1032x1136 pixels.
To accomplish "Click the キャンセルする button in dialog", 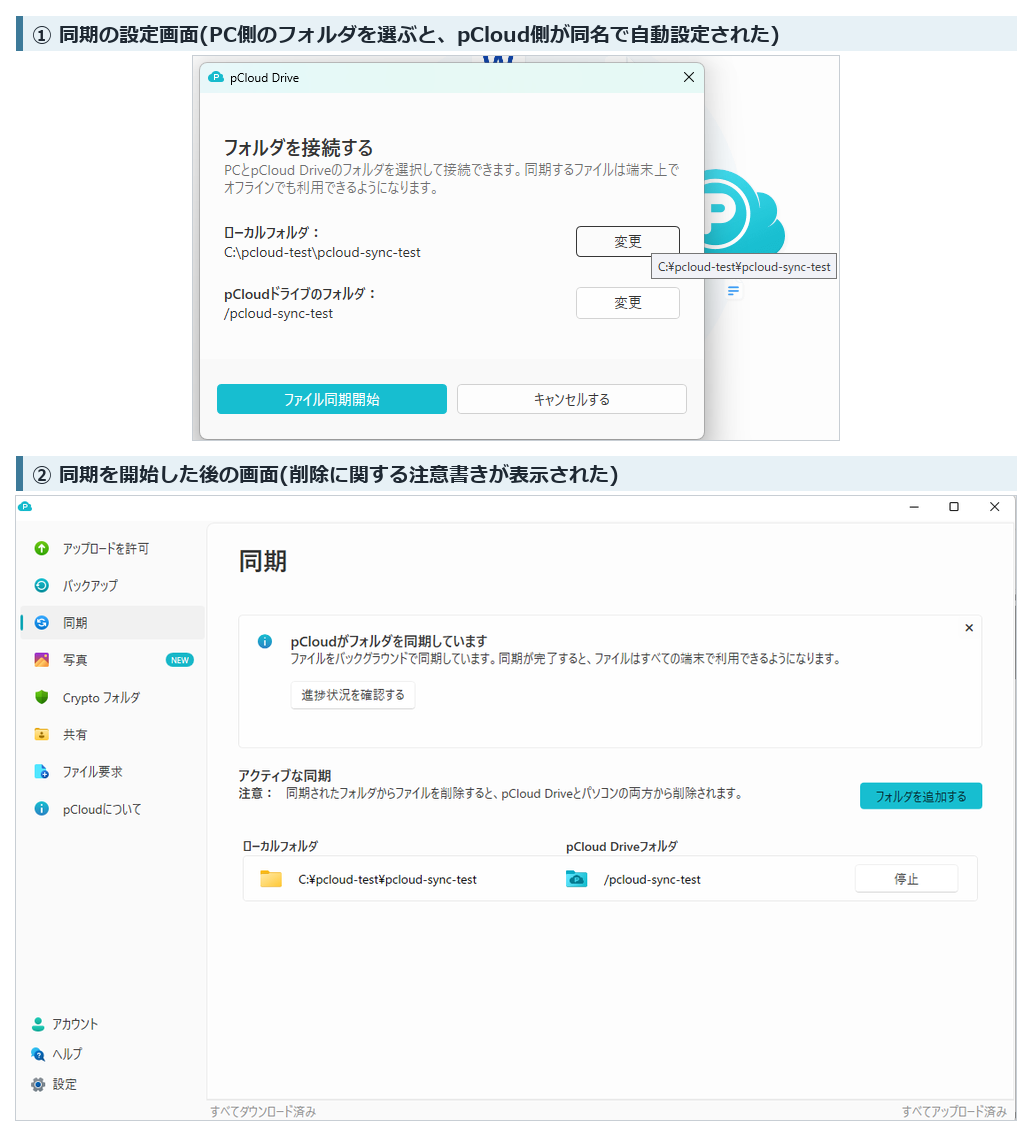I will coord(571,399).
